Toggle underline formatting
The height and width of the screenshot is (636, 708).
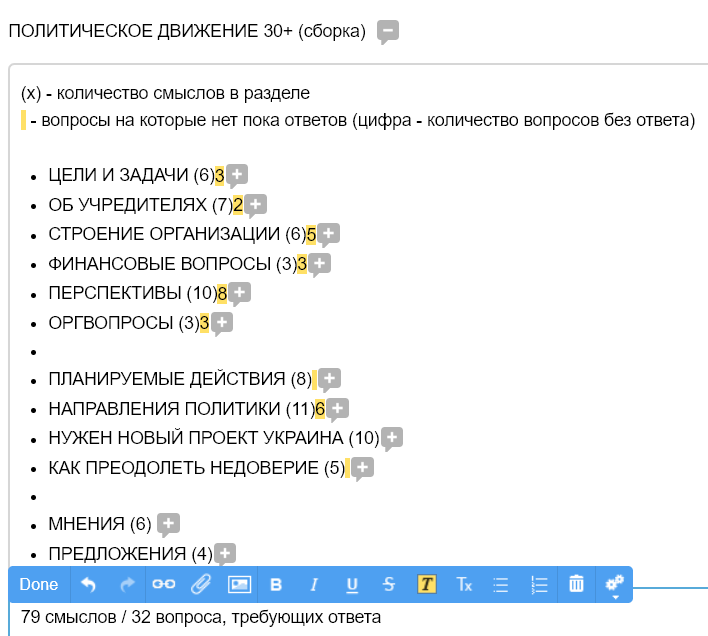[x=352, y=585]
